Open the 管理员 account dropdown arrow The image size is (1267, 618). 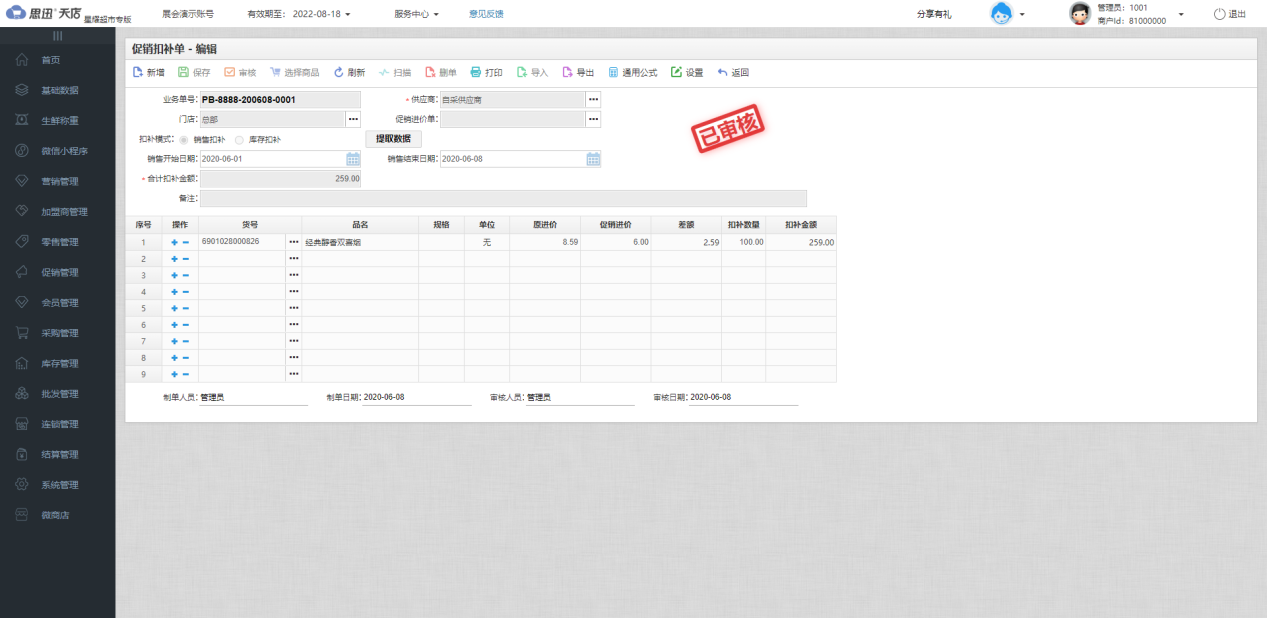click(1181, 14)
